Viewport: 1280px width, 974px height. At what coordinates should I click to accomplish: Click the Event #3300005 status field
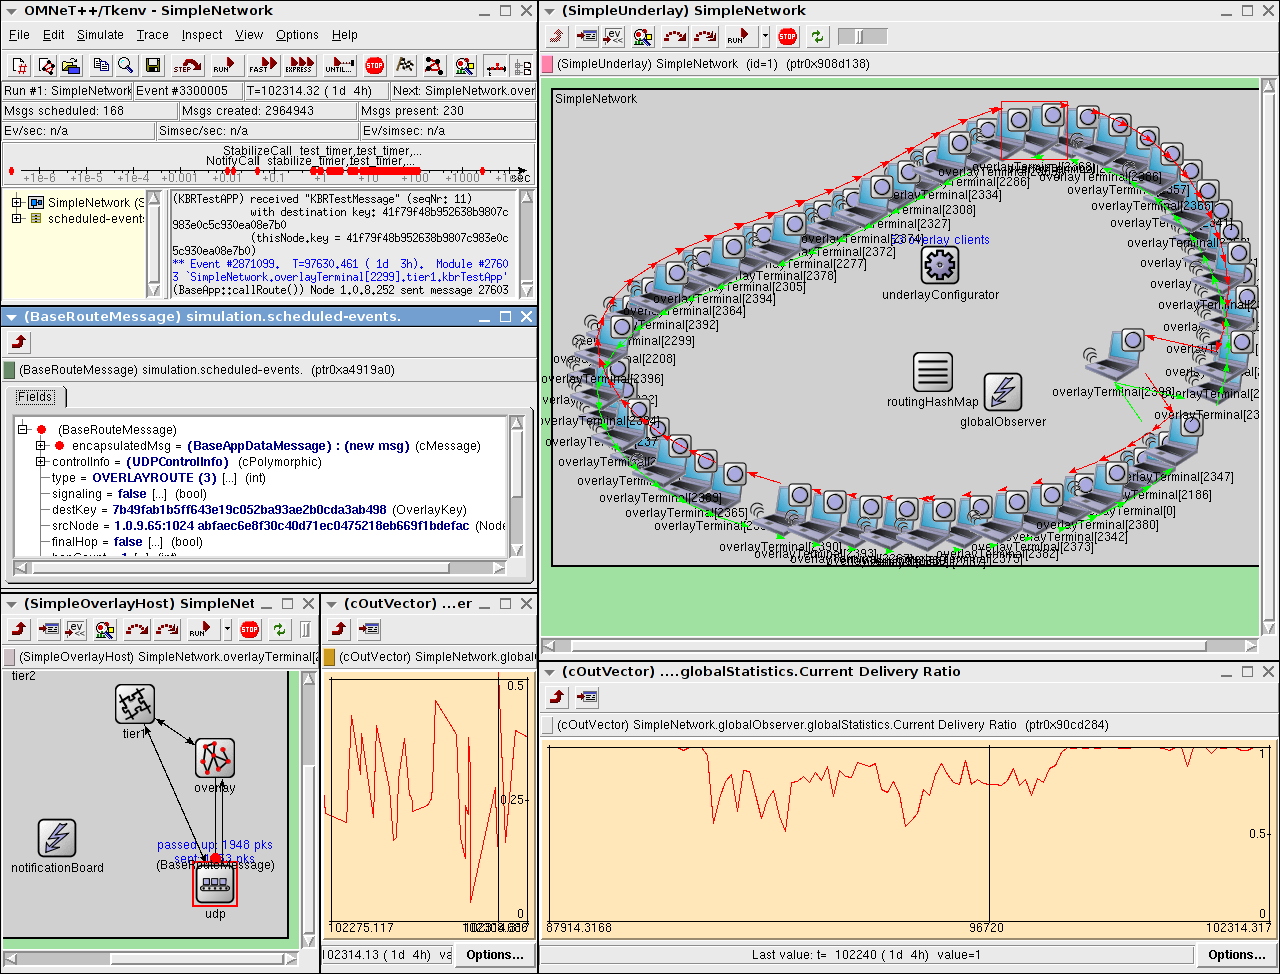pos(187,90)
